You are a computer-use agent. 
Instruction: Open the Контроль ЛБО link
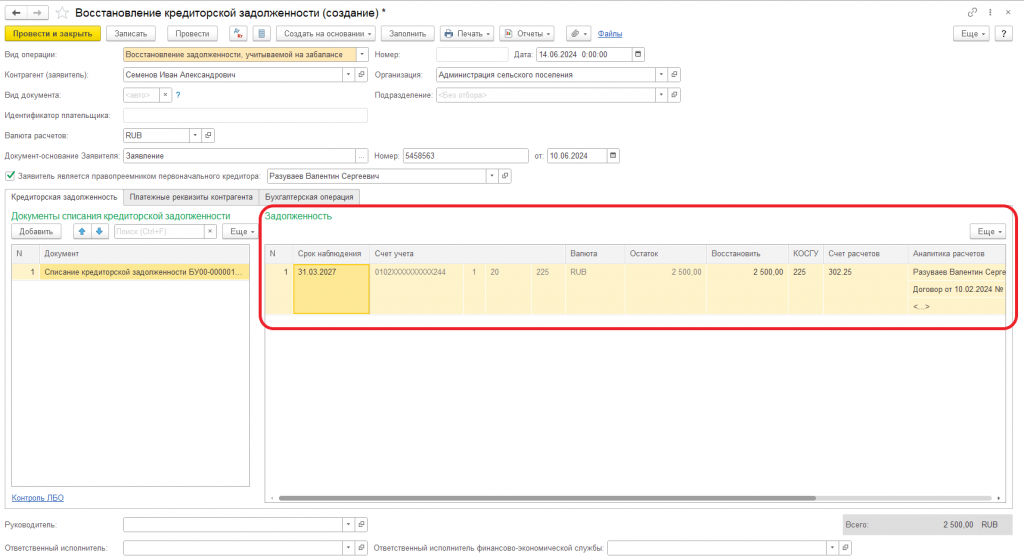coord(37,498)
